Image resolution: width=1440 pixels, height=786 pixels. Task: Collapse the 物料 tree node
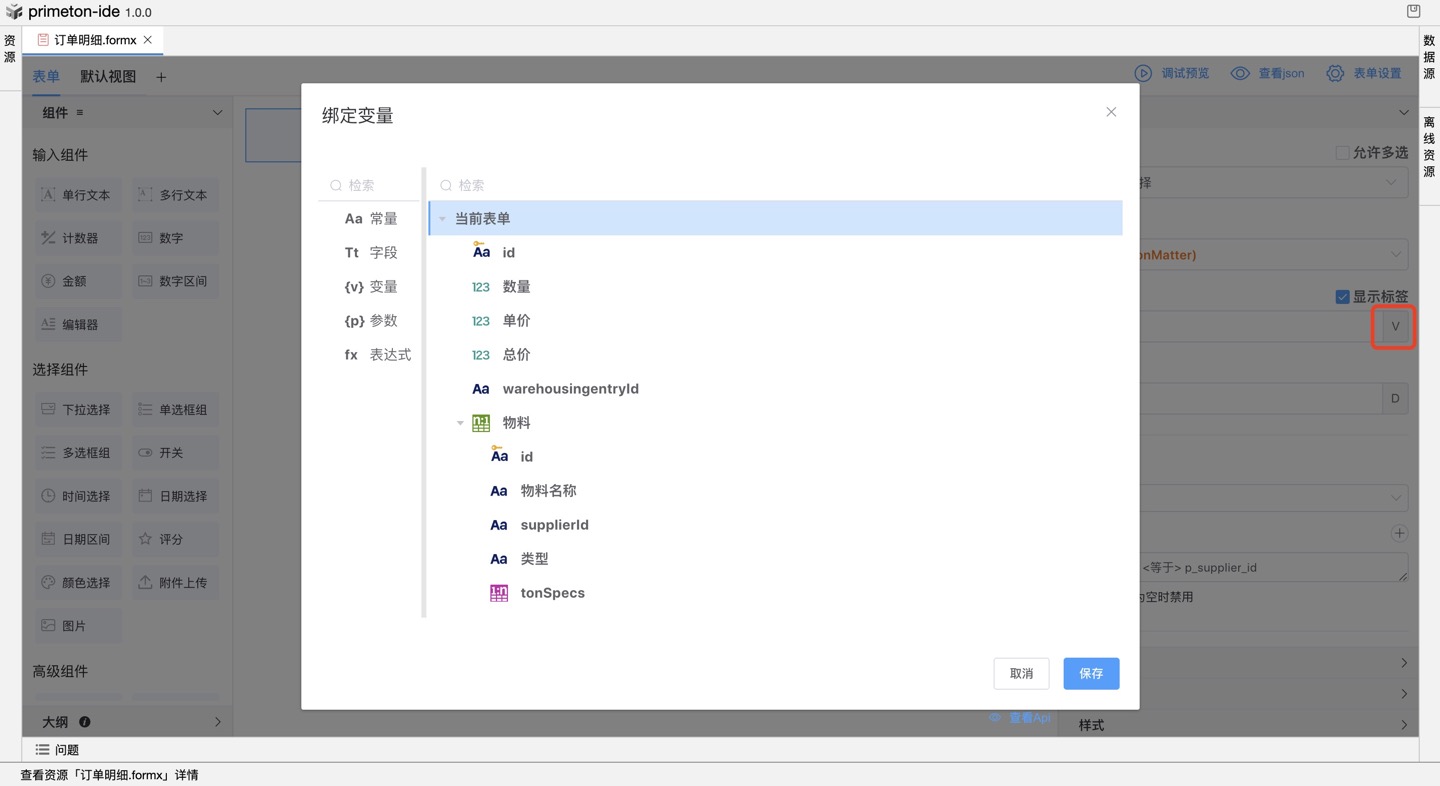460,423
